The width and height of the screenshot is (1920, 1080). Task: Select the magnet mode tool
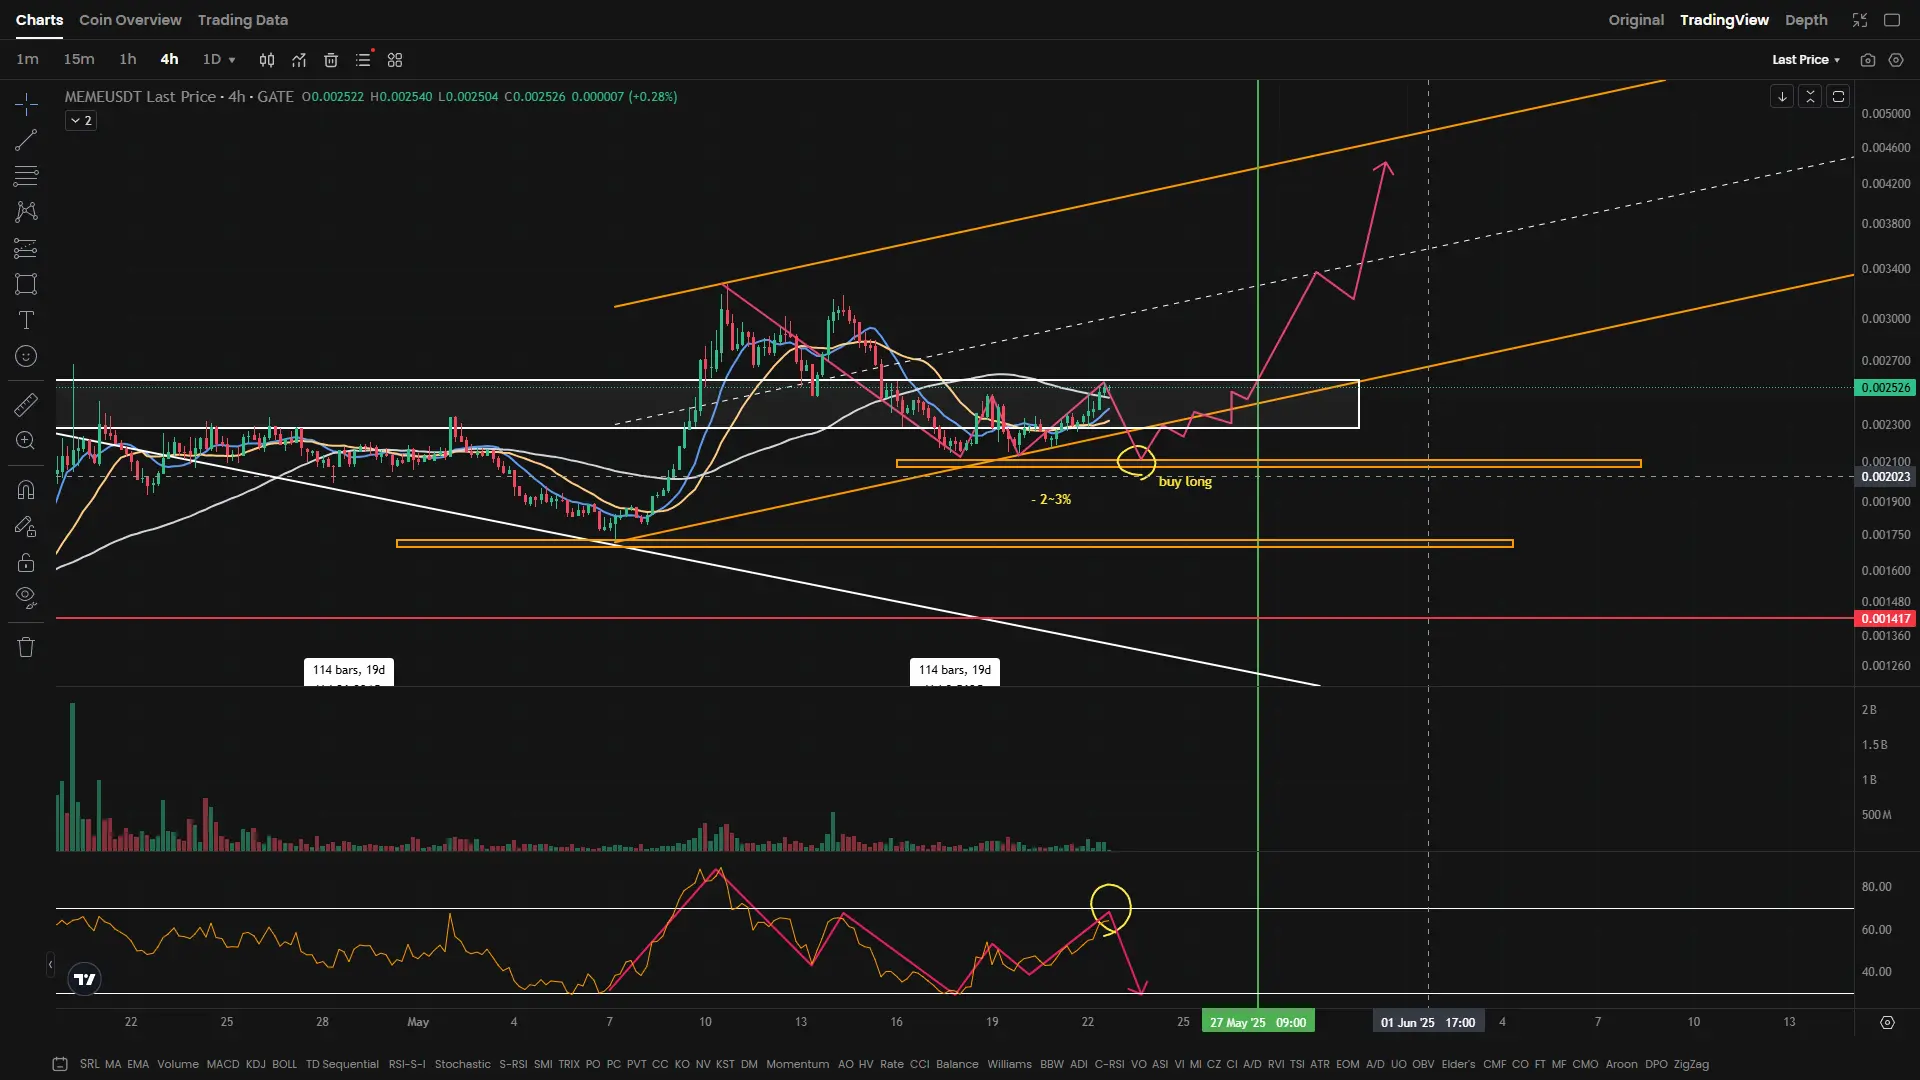[26, 490]
